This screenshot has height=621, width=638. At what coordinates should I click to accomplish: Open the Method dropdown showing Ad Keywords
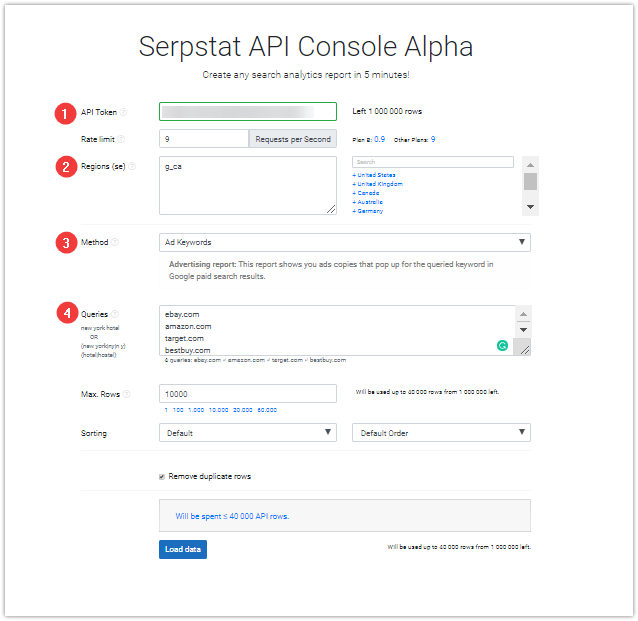pyautogui.click(x=345, y=242)
